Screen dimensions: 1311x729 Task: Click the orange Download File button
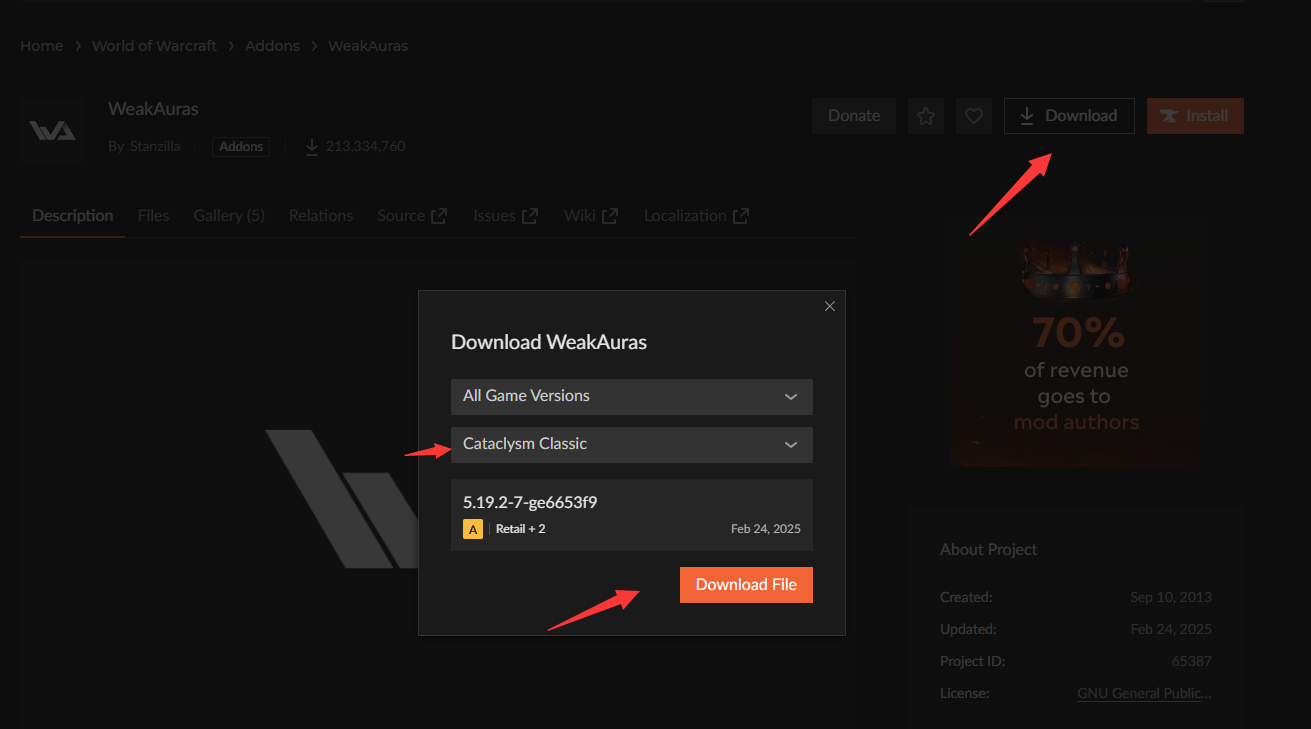pyautogui.click(x=746, y=585)
